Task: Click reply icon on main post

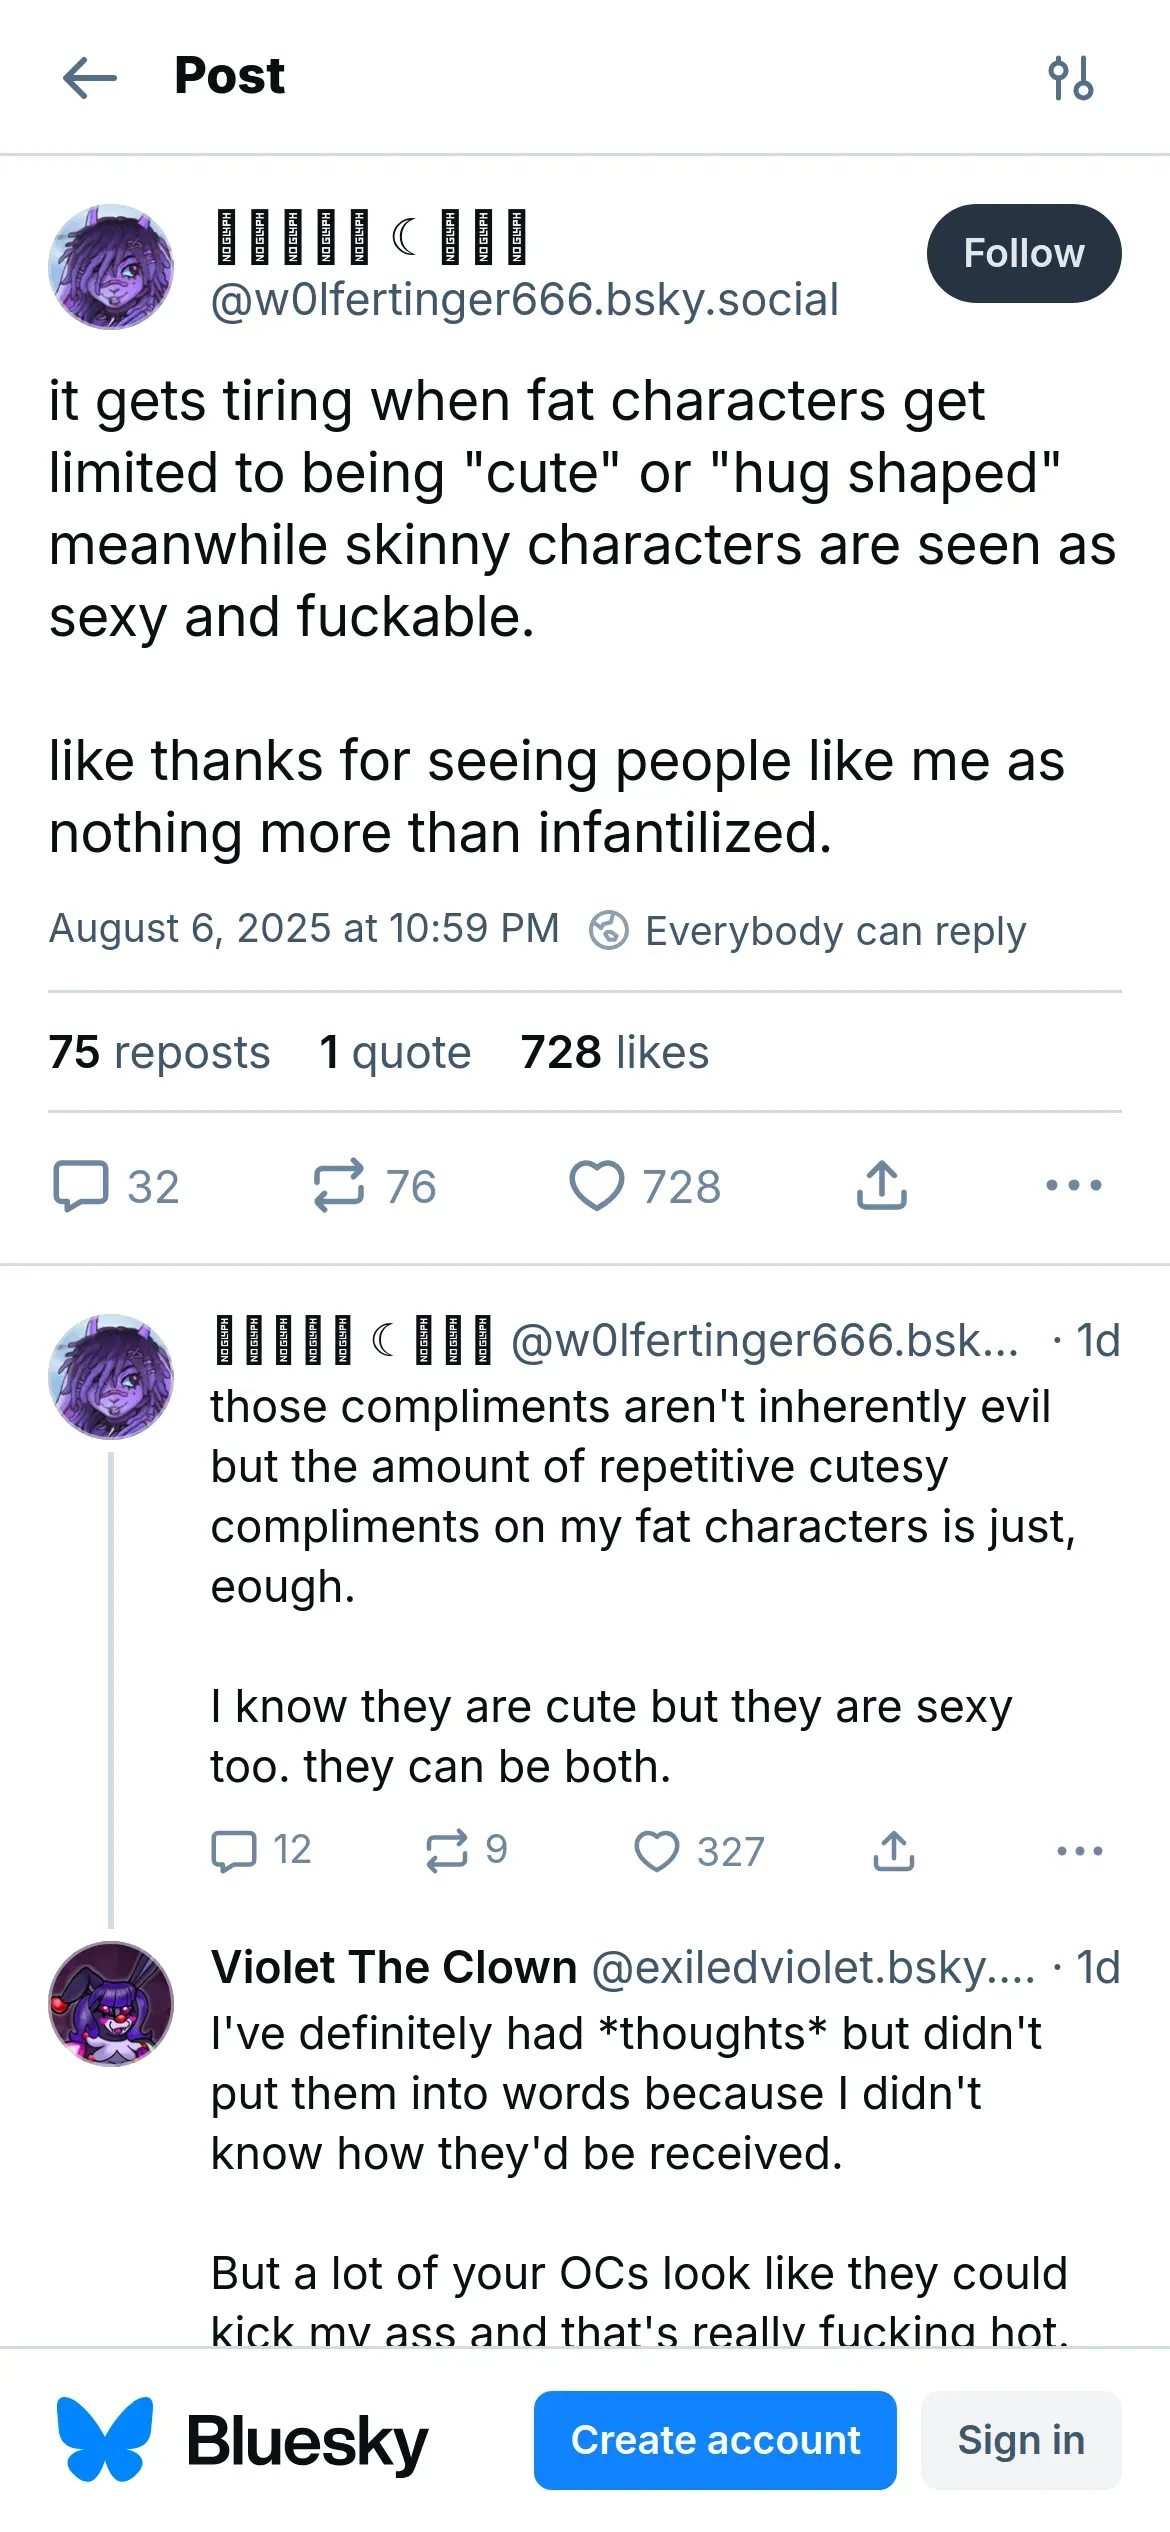Action: 81,1186
